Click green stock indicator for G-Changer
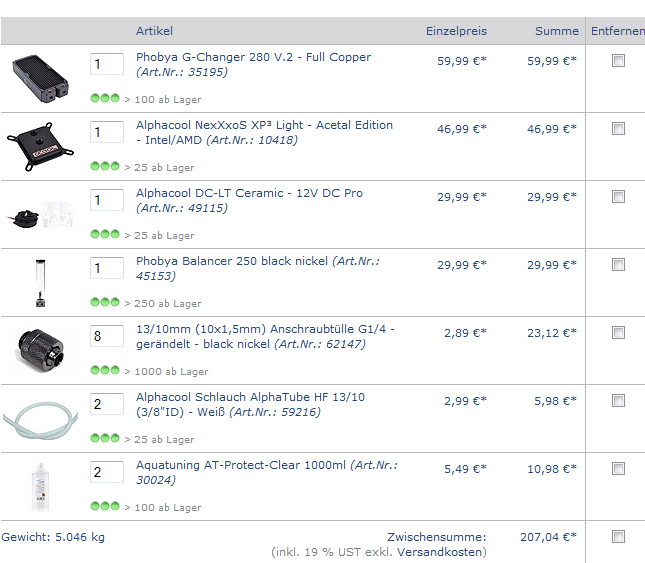The image size is (645, 563). pyautogui.click(x=105, y=99)
